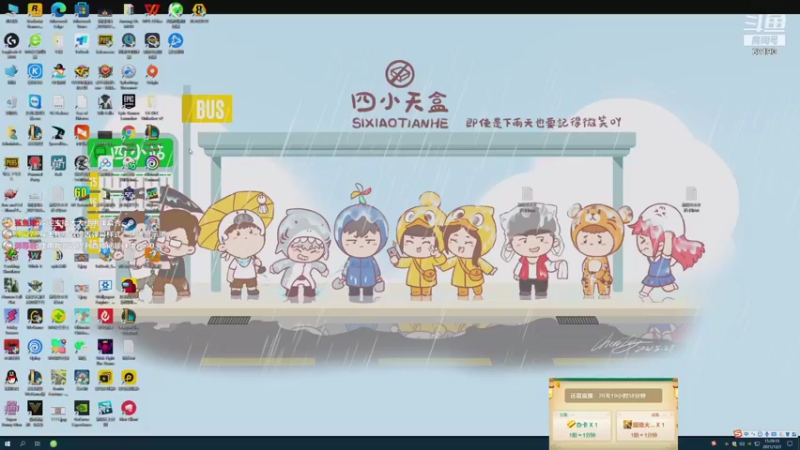Launch the Origin desktop shortcut
This screenshot has height=450, width=800.
point(152,71)
